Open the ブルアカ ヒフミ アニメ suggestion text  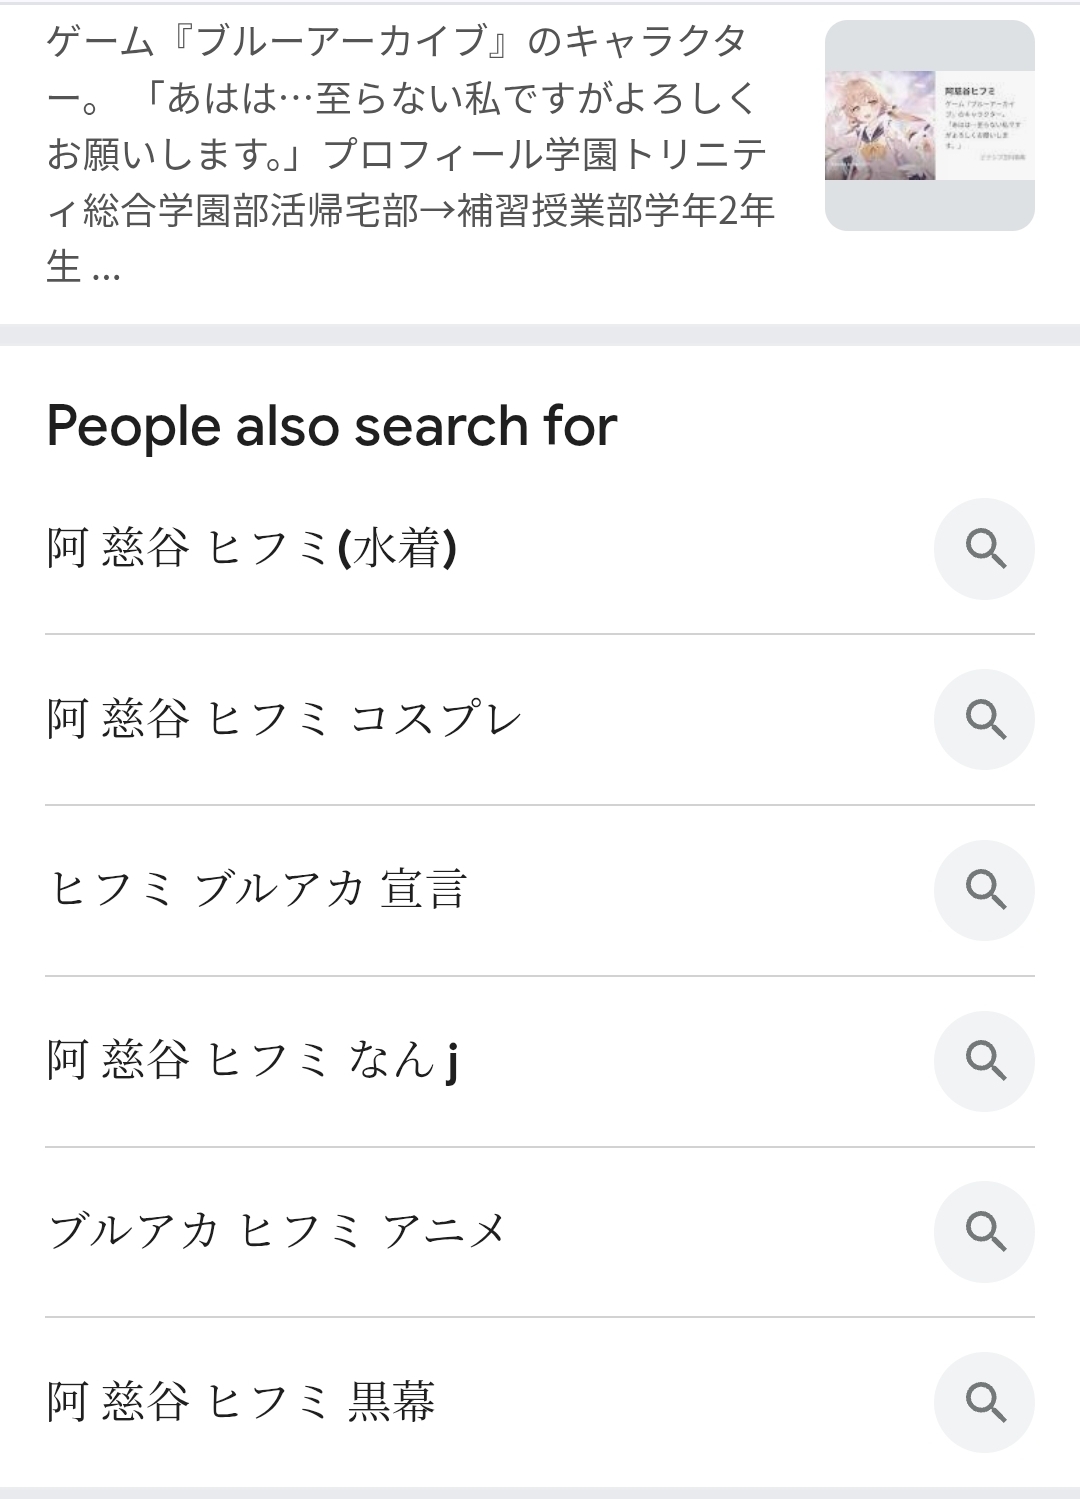pos(277,1231)
